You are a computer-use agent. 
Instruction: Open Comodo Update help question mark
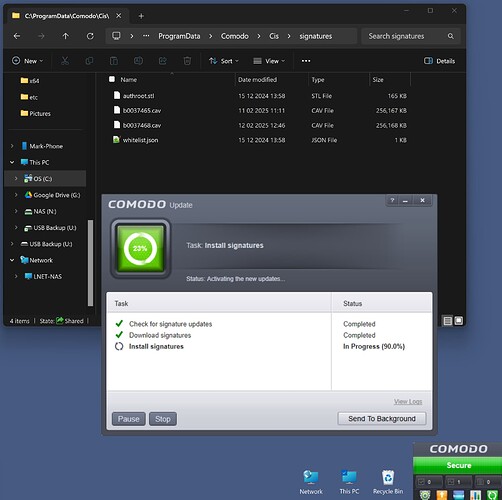(392, 200)
